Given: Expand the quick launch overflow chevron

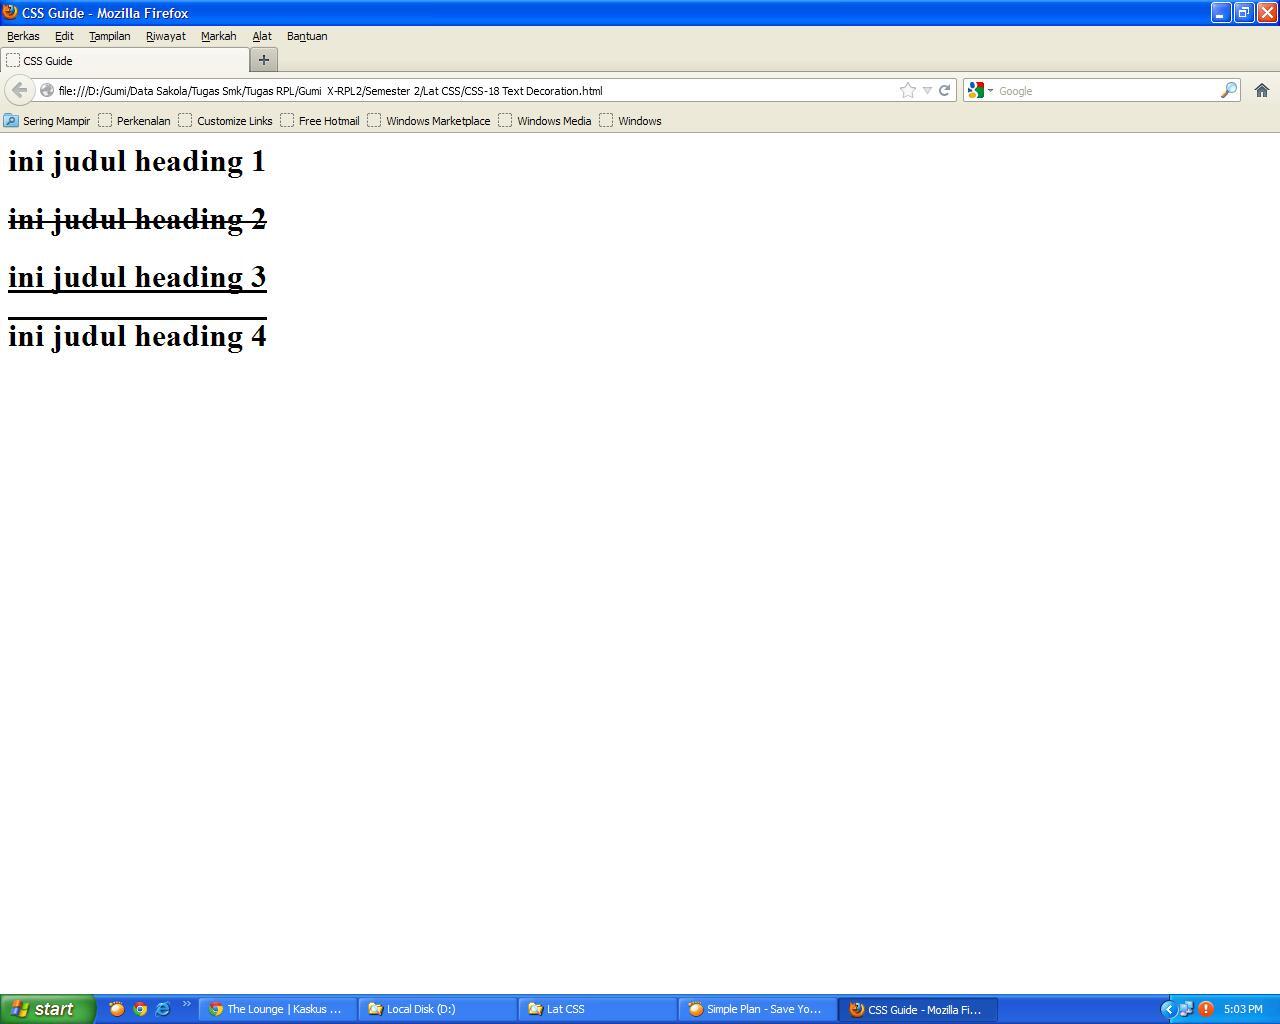Looking at the screenshot, I should click(x=186, y=1004).
